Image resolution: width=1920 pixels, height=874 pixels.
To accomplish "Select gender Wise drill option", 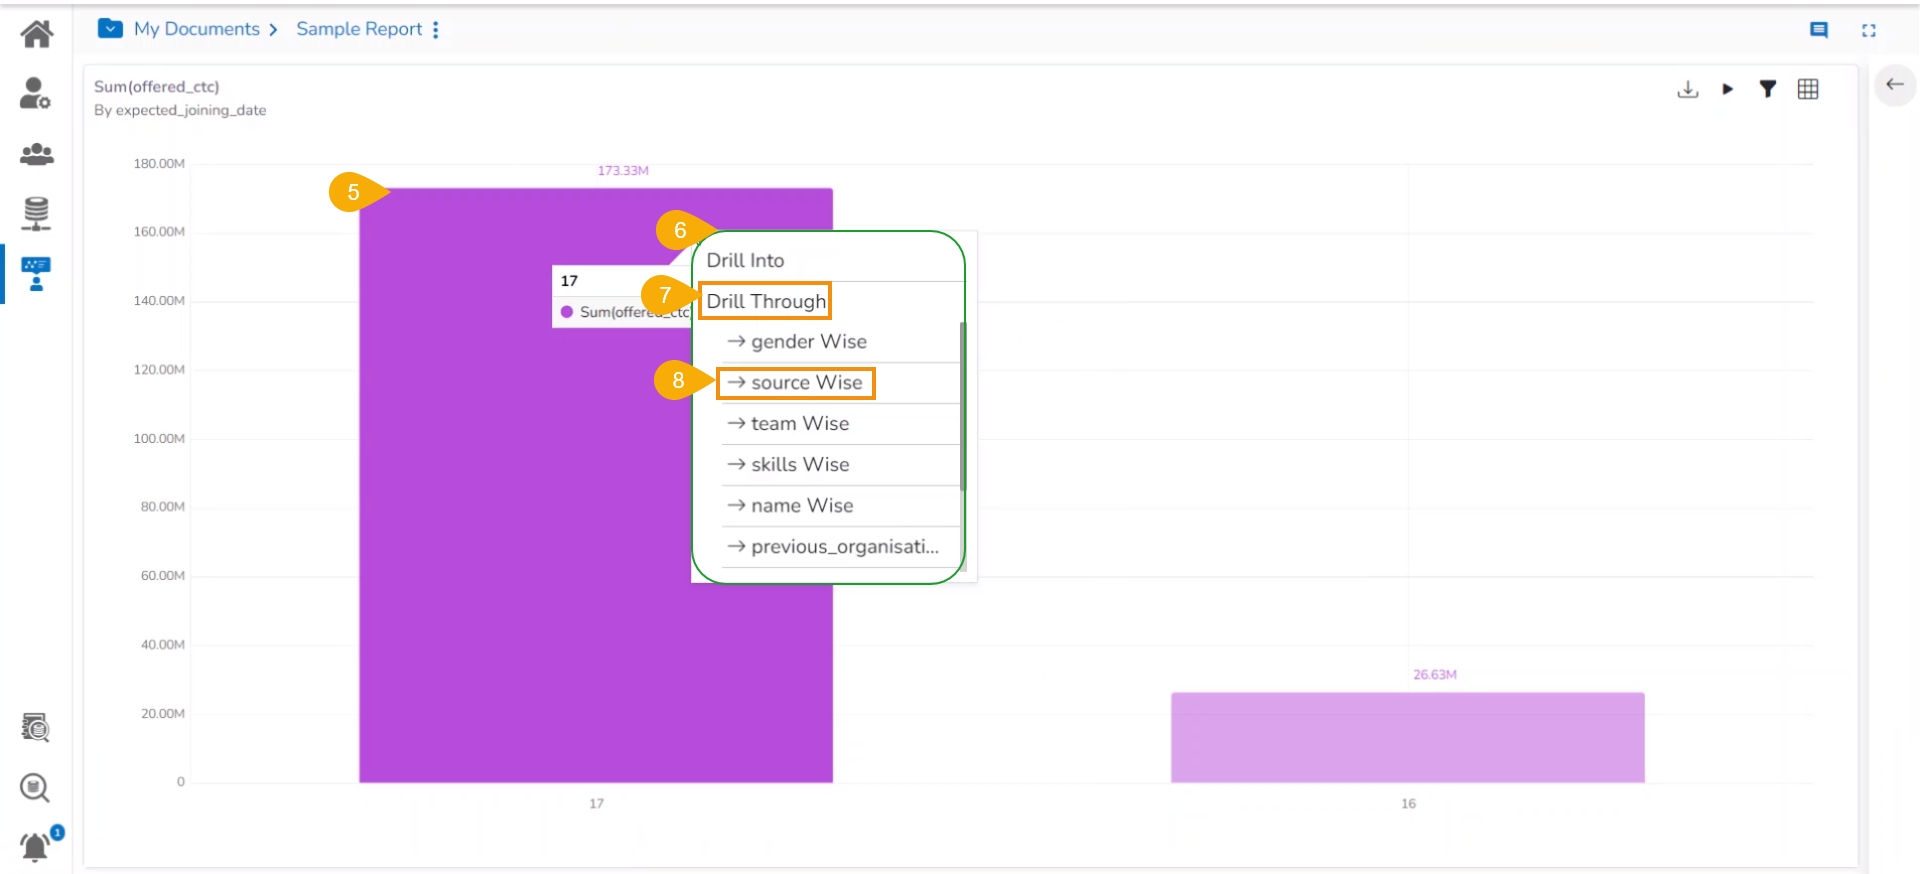I will [x=809, y=342].
